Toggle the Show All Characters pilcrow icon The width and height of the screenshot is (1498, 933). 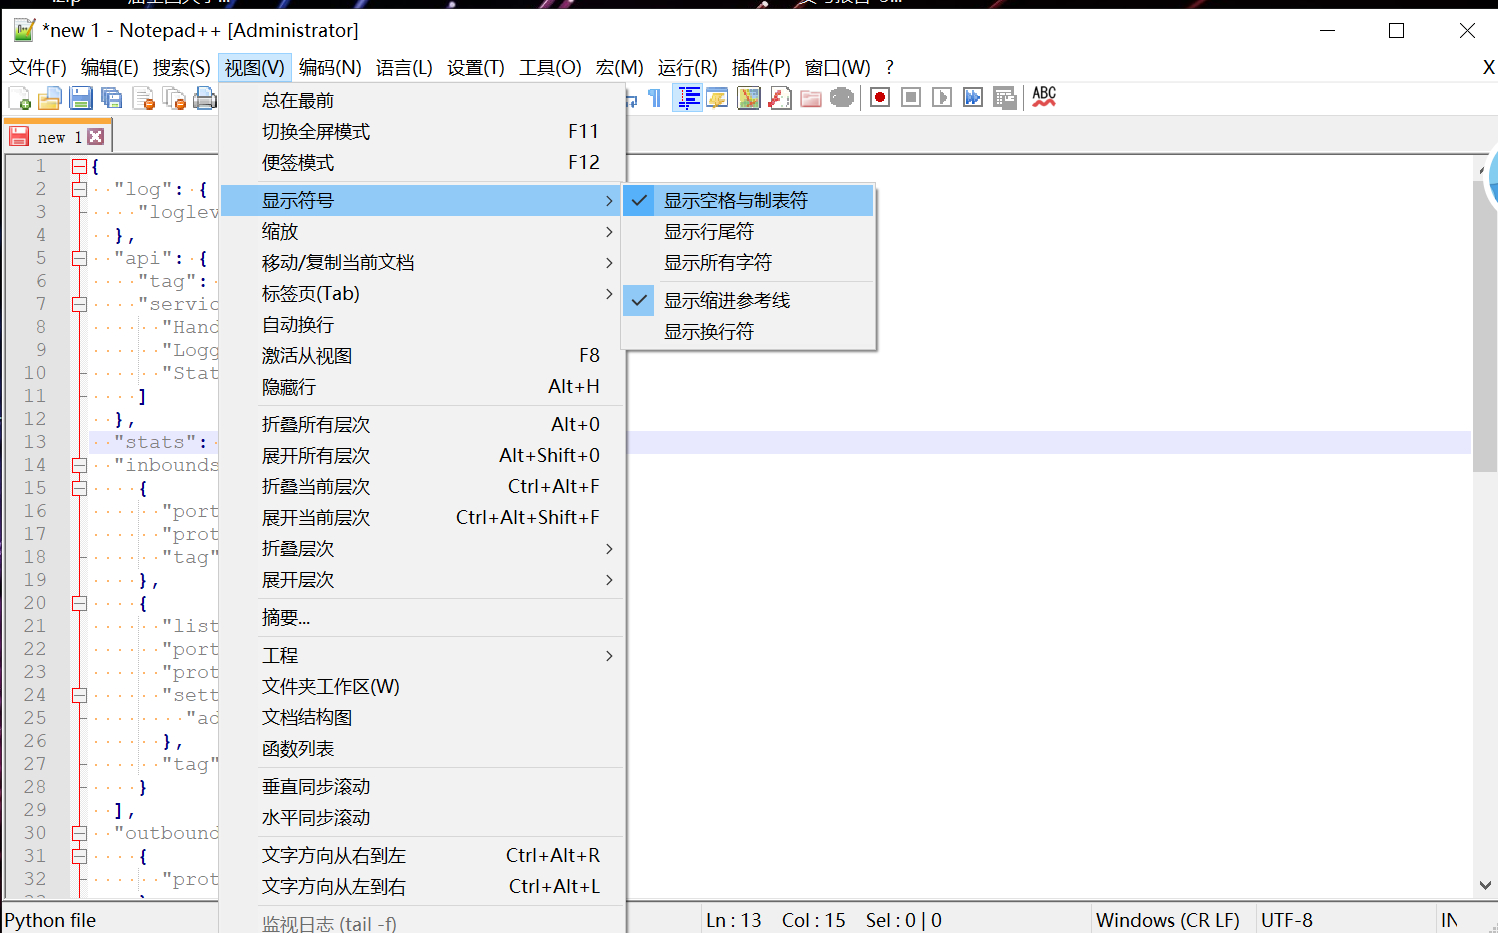click(655, 98)
